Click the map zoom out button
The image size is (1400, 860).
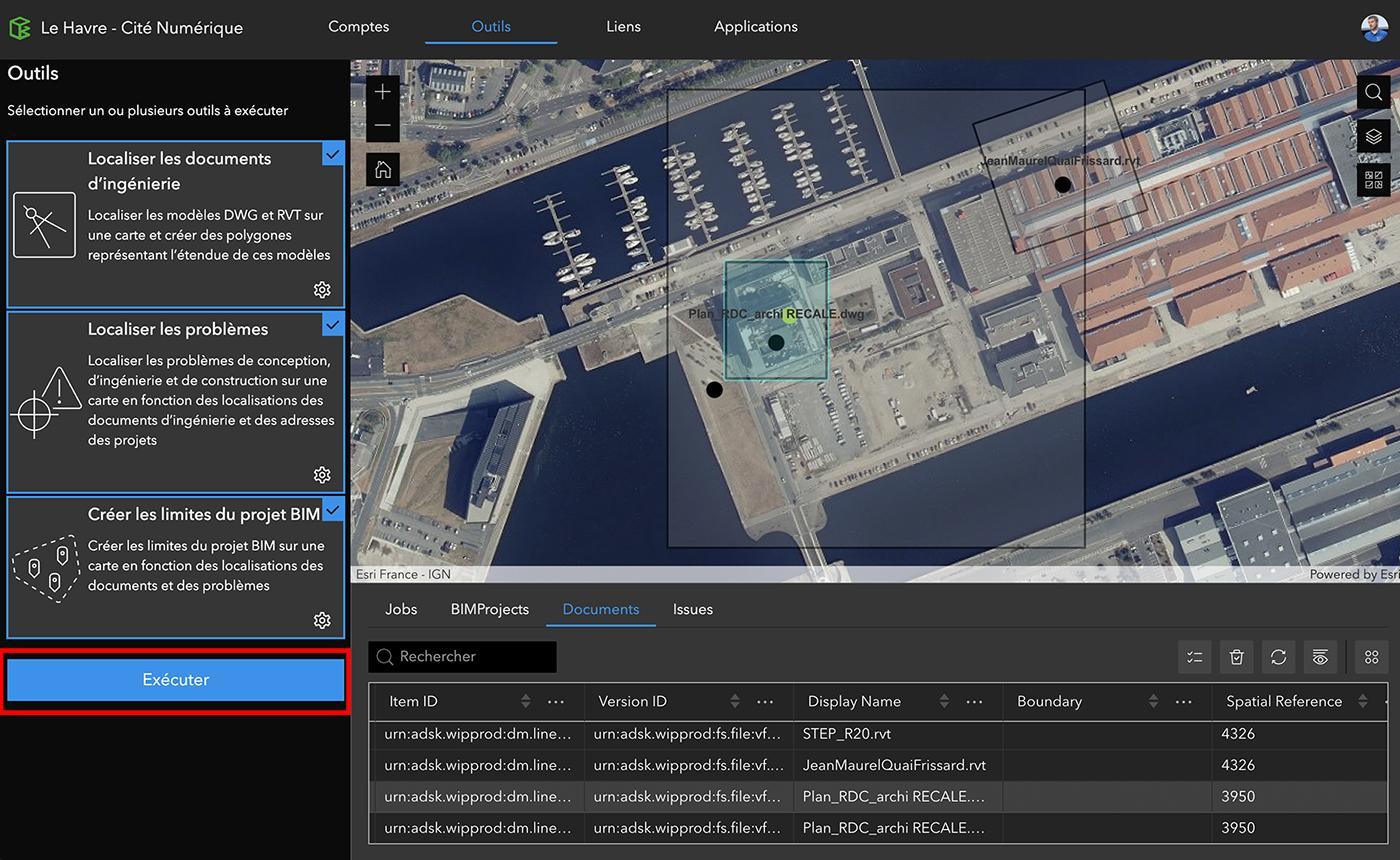click(383, 126)
